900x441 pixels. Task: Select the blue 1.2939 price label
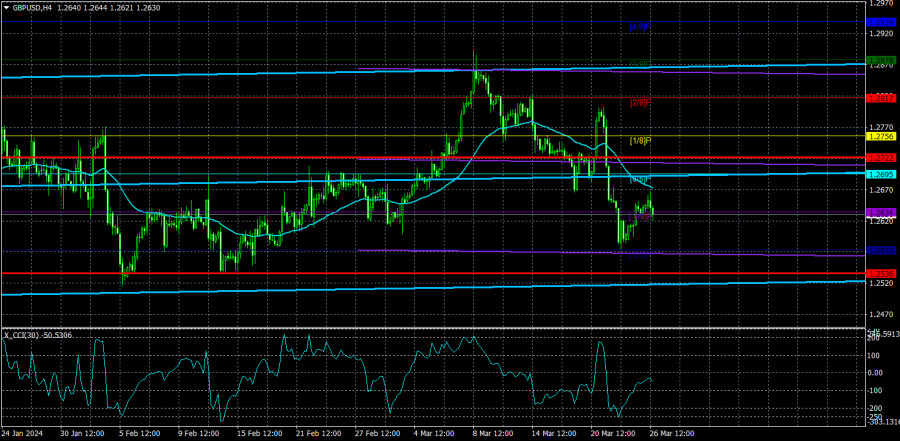click(881, 22)
